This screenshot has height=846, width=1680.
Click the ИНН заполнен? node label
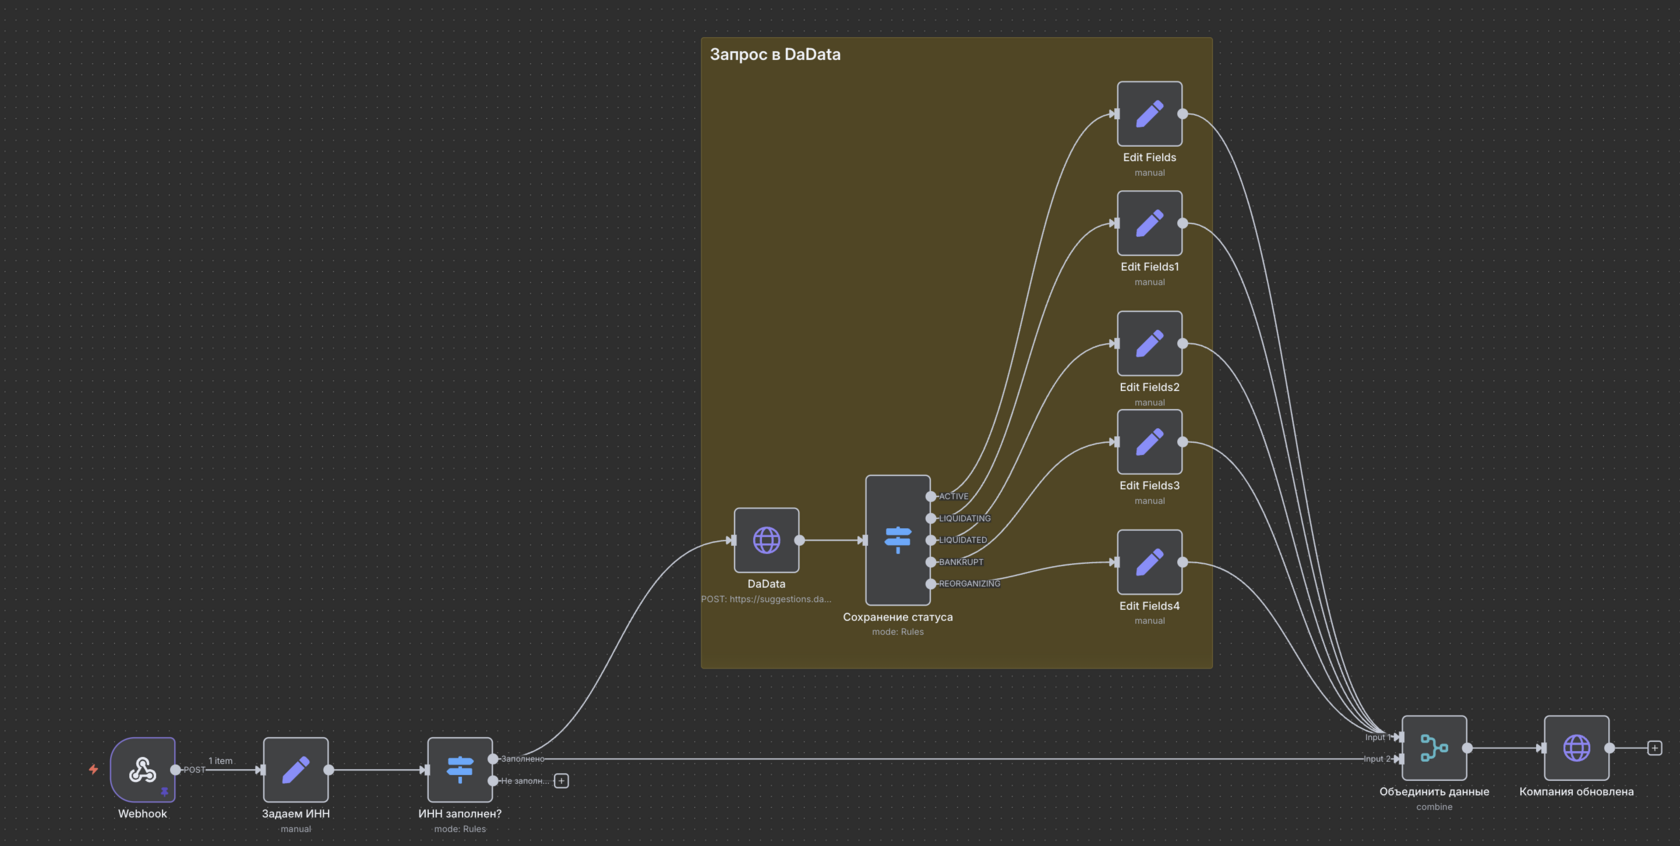click(460, 814)
